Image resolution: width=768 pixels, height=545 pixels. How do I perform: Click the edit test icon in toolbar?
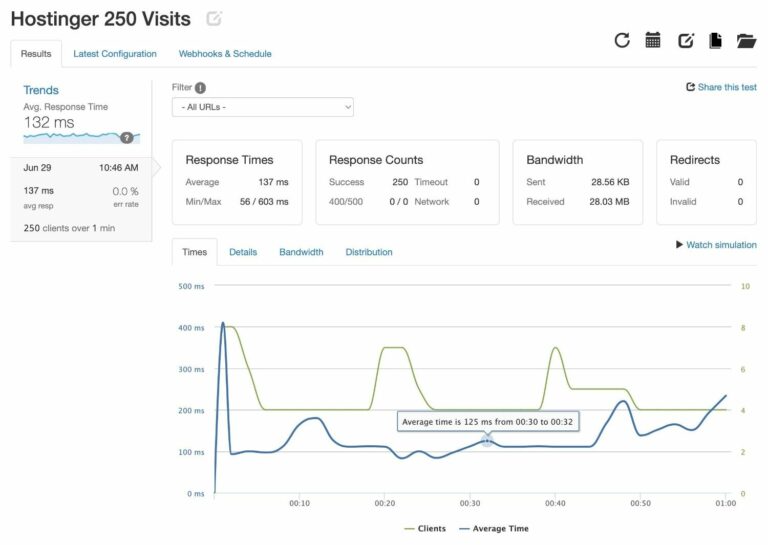(x=685, y=41)
